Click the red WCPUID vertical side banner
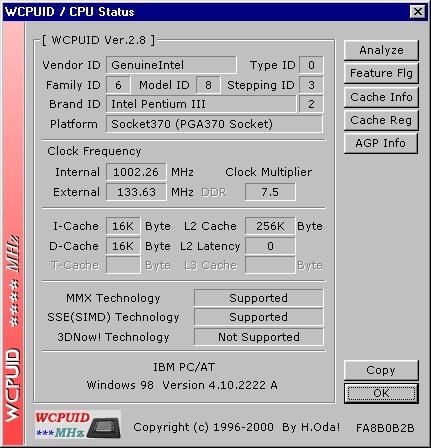The image size is (431, 448). pyautogui.click(x=13, y=234)
